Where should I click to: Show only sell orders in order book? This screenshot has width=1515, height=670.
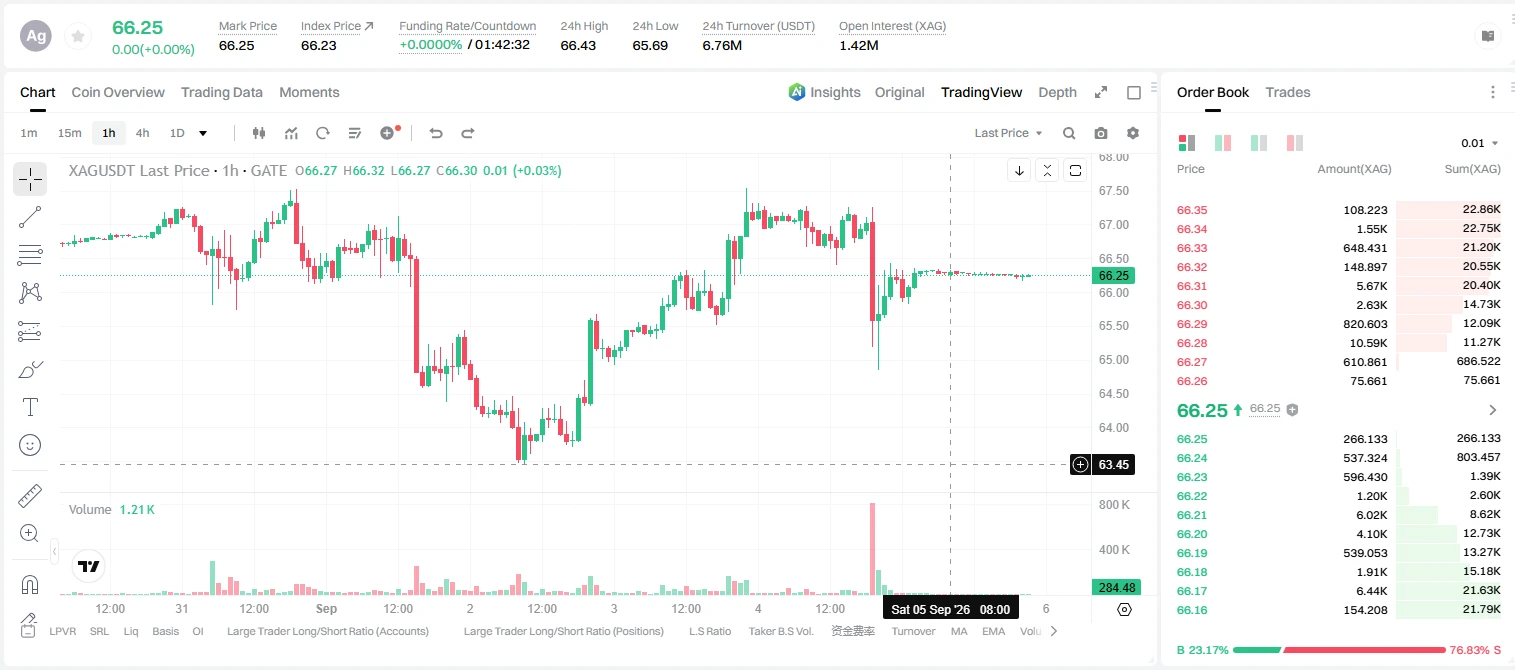point(1295,143)
